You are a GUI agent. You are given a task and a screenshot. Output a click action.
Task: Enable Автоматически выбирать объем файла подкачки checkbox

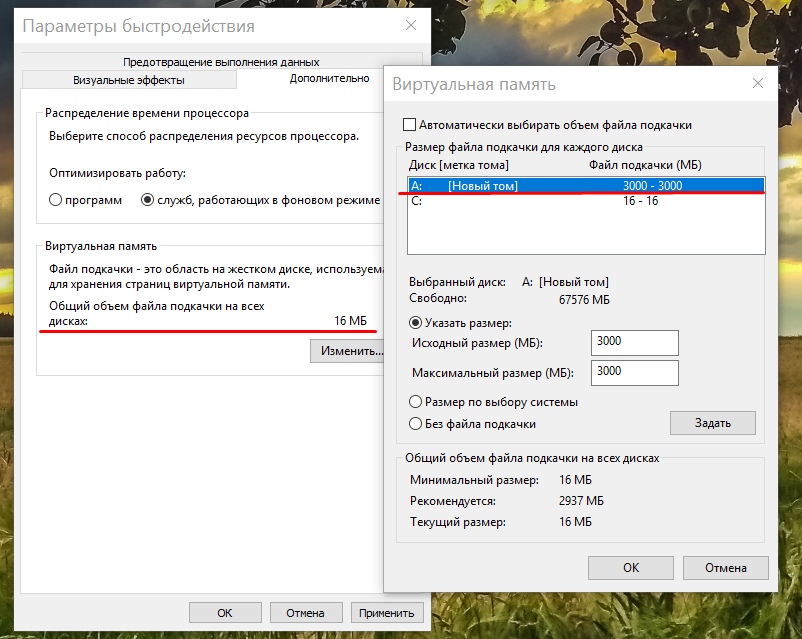click(408, 125)
